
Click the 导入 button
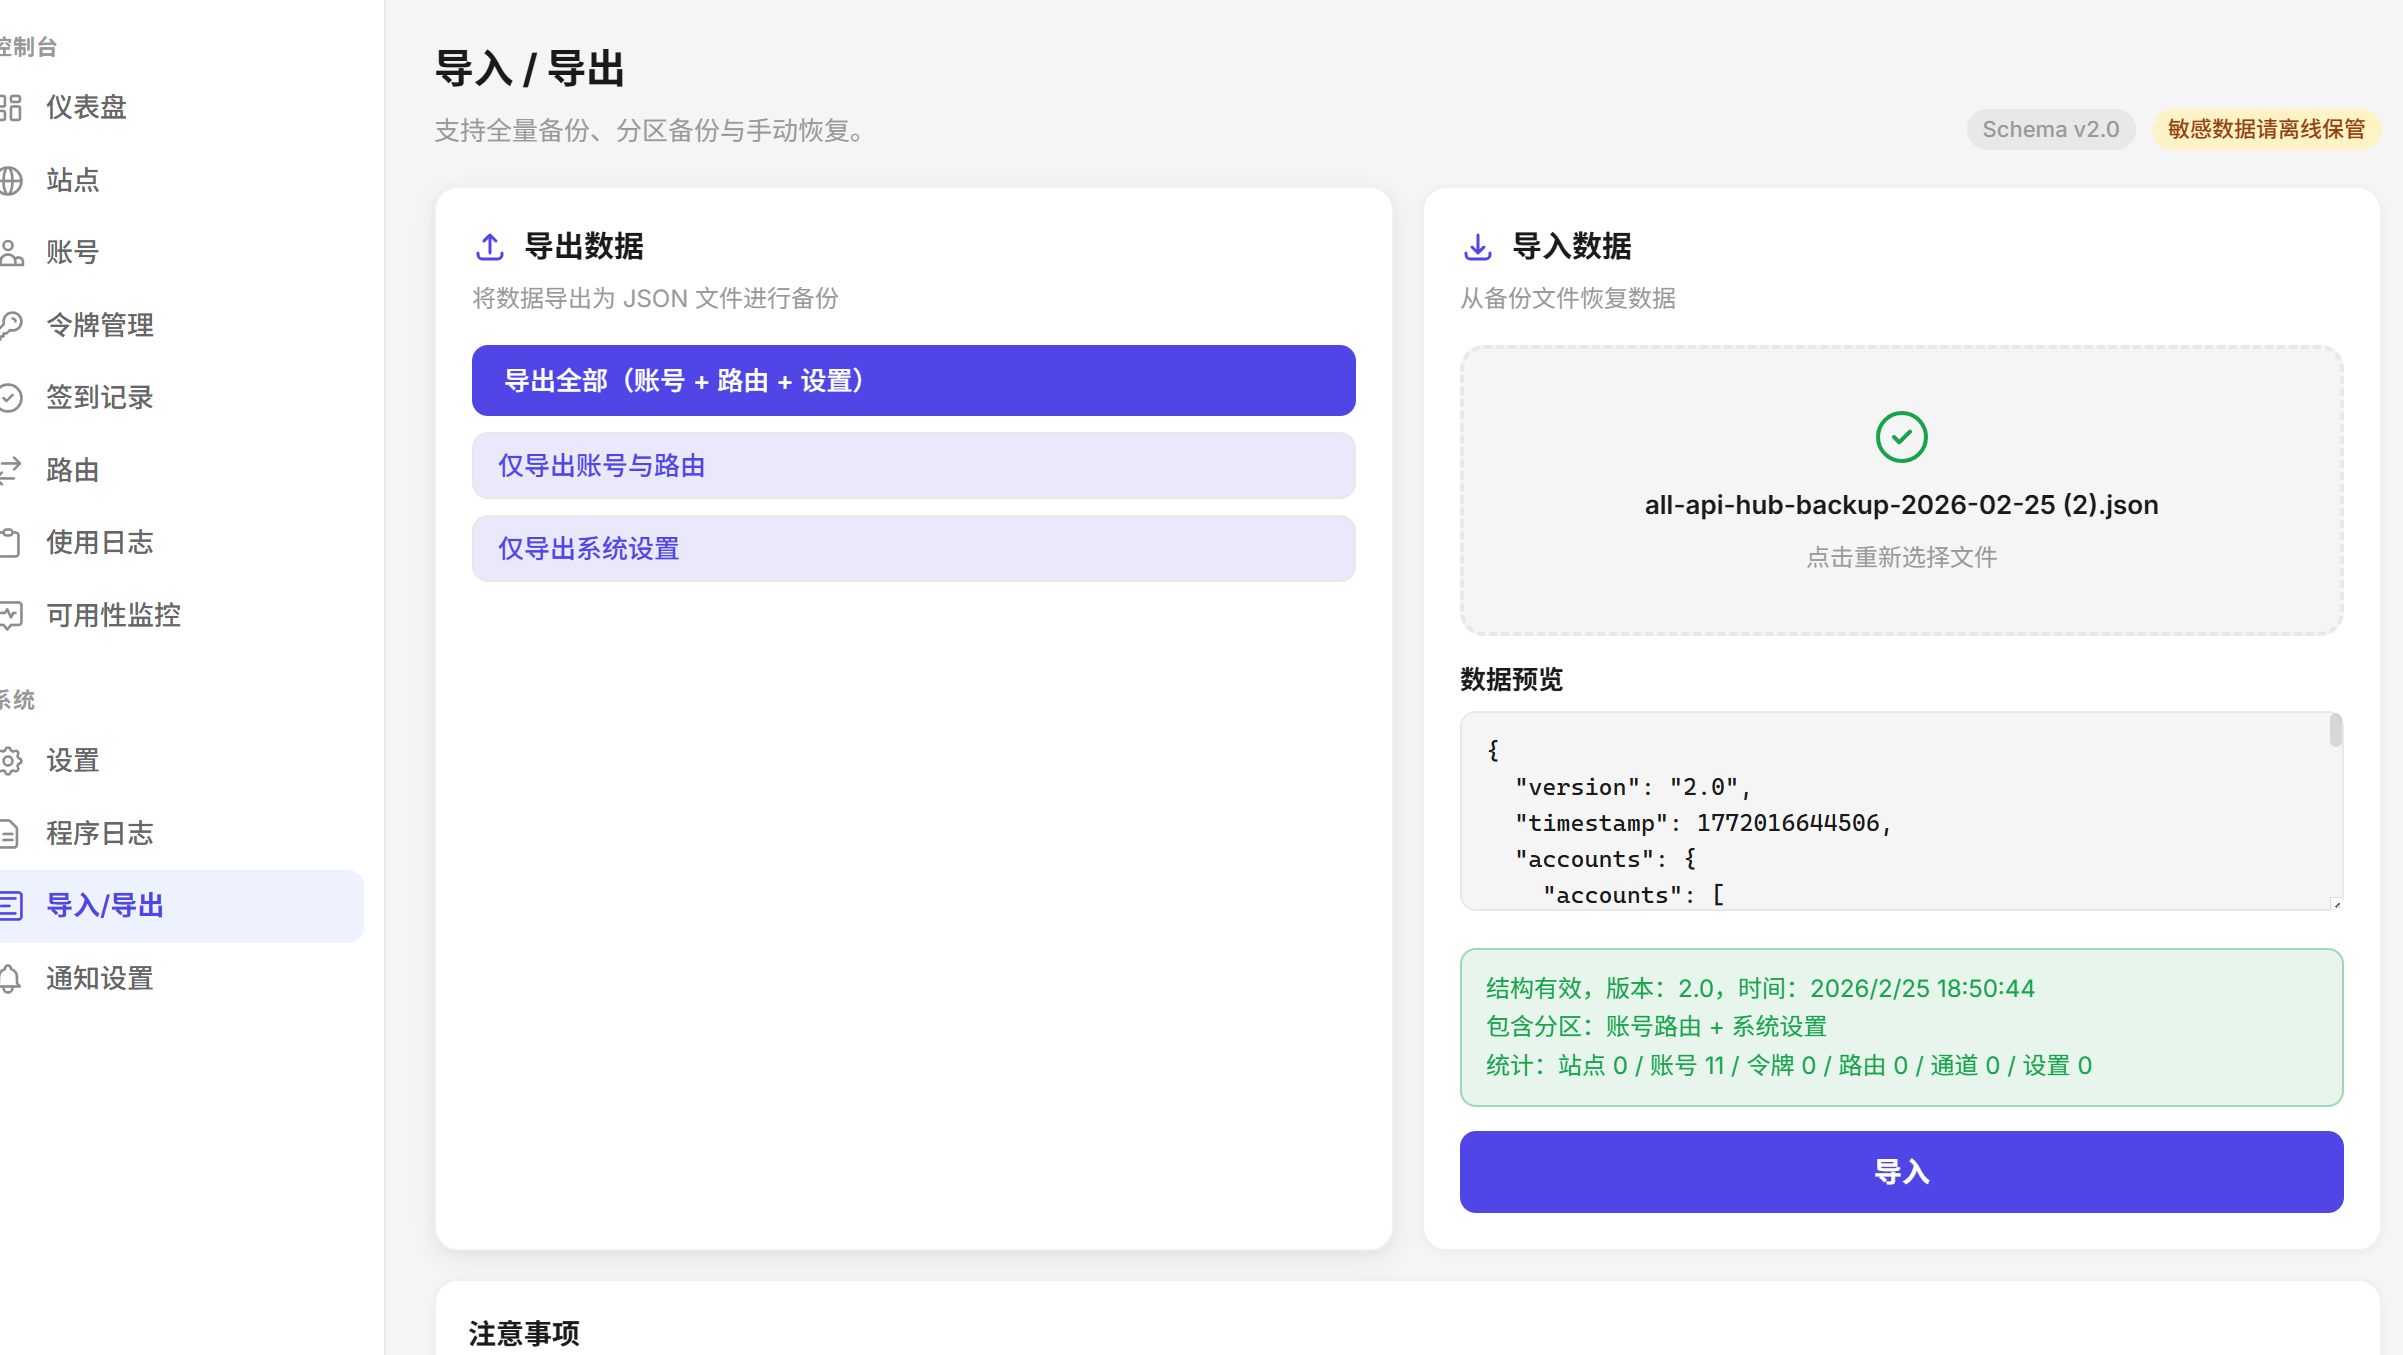point(1901,1172)
